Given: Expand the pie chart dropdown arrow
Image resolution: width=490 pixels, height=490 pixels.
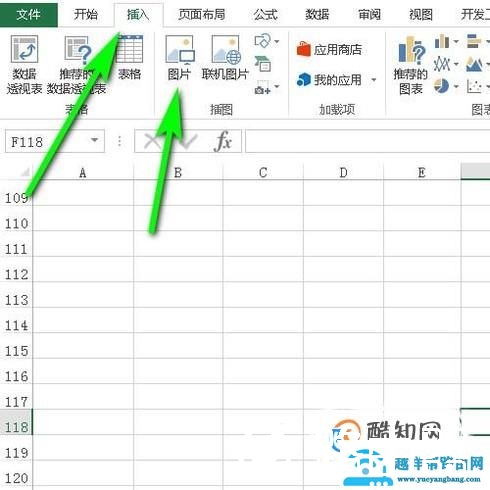Looking at the screenshot, I should click(x=456, y=87).
